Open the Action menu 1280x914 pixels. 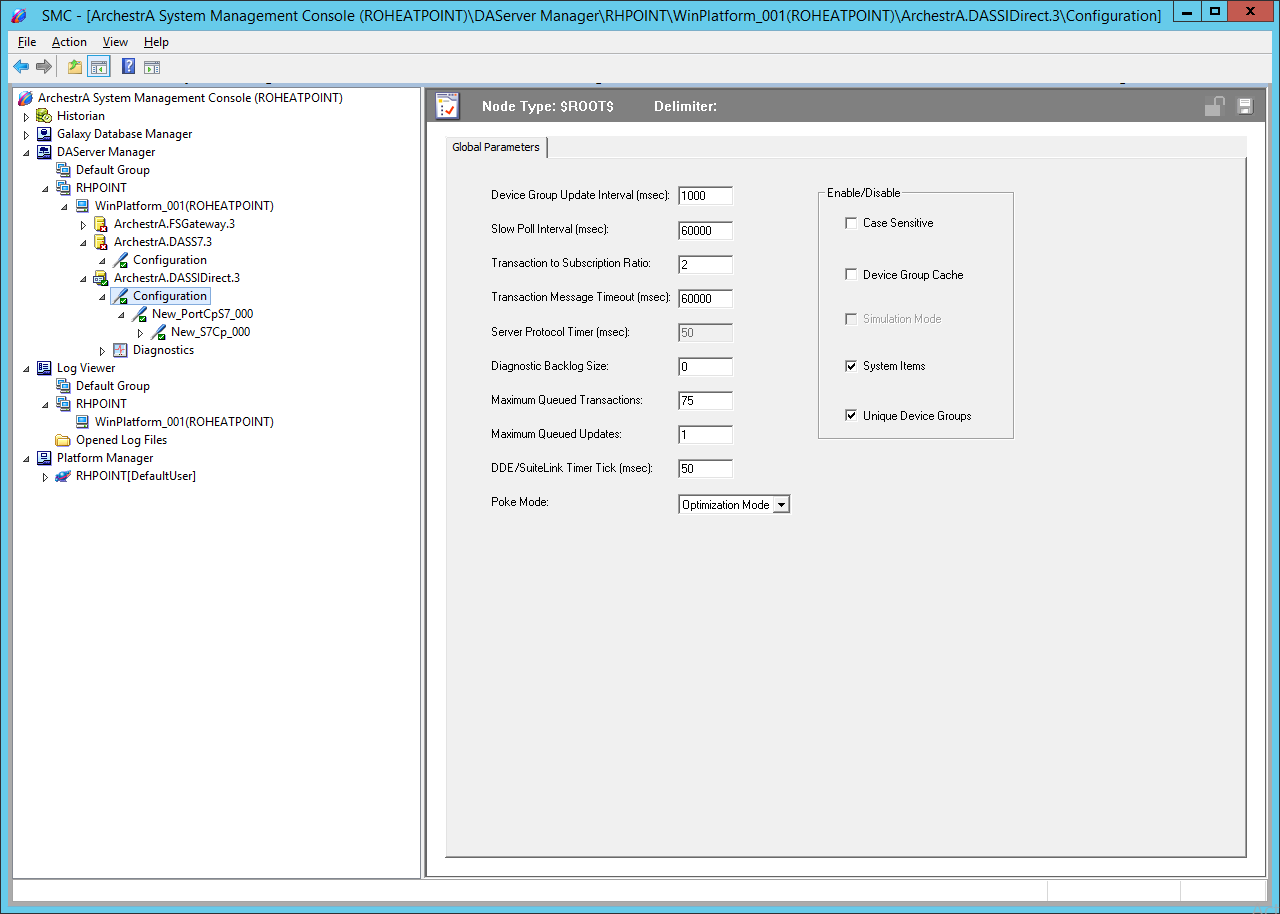[x=69, y=42]
